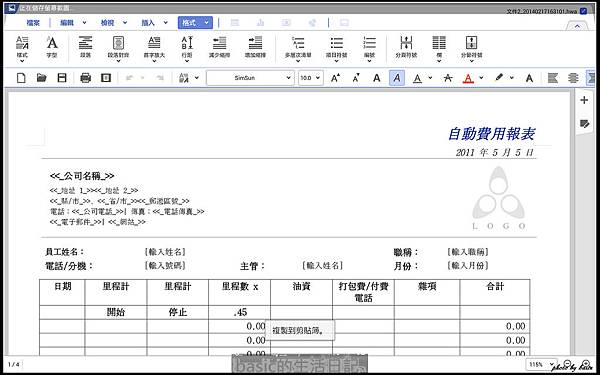Click the <<_公司名稱_>> company name placeholder
The width and height of the screenshot is (600, 375).
click(82, 176)
